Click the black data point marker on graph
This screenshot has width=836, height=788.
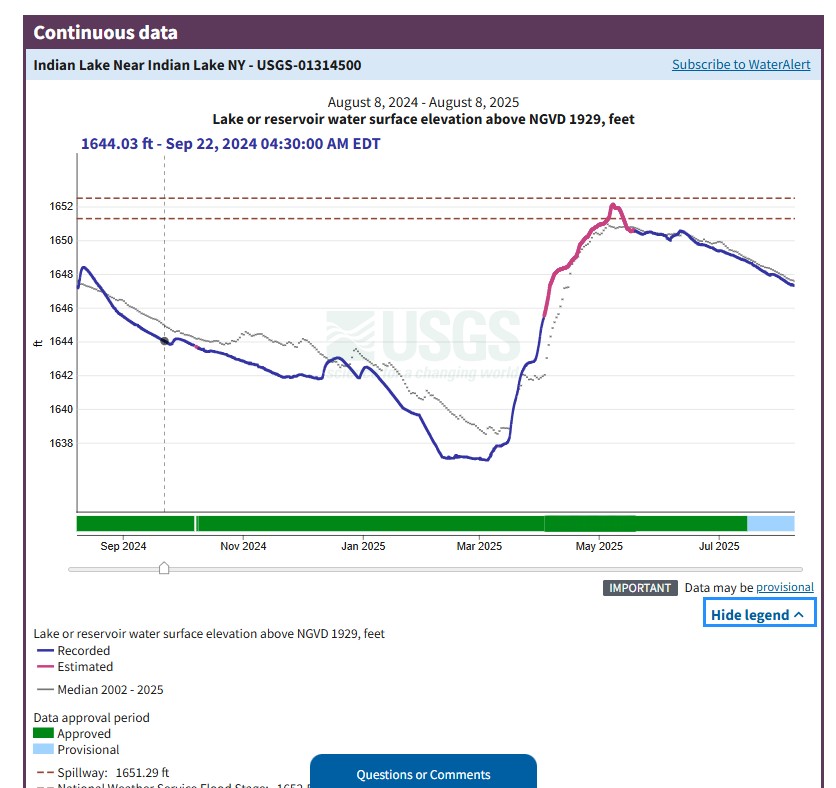click(165, 342)
